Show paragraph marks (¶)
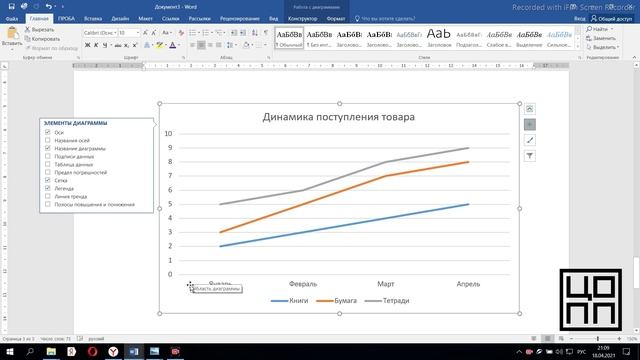The height and width of the screenshot is (360, 640). [x=266, y=33]
